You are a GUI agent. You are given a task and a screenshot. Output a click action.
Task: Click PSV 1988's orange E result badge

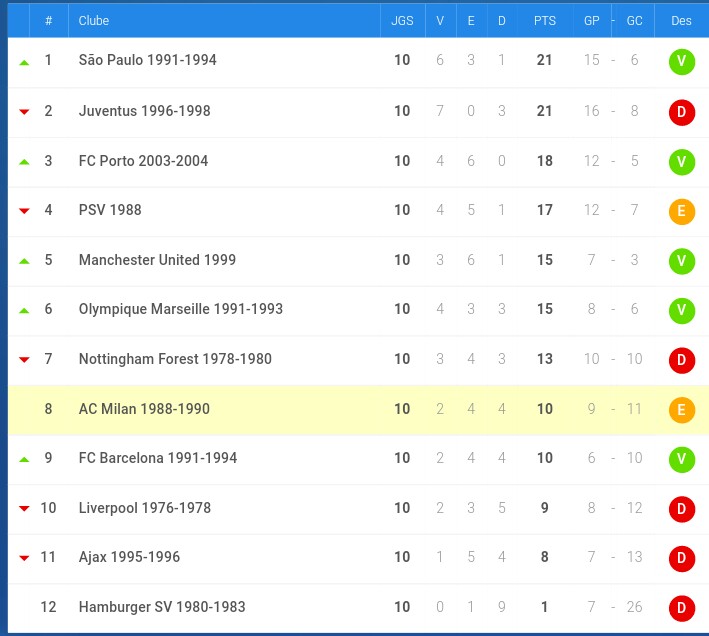pos(681,211)
